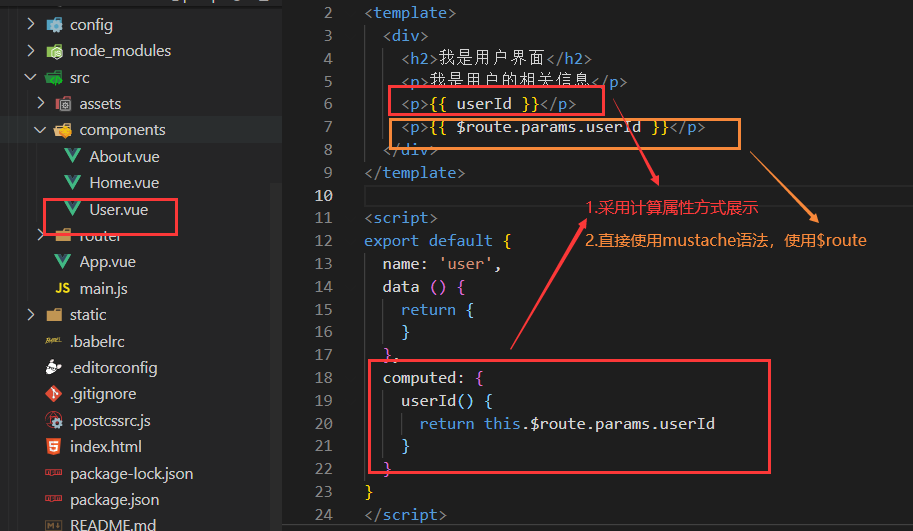Click the '<script>' tag on line 11

click(x=401, y=218)
